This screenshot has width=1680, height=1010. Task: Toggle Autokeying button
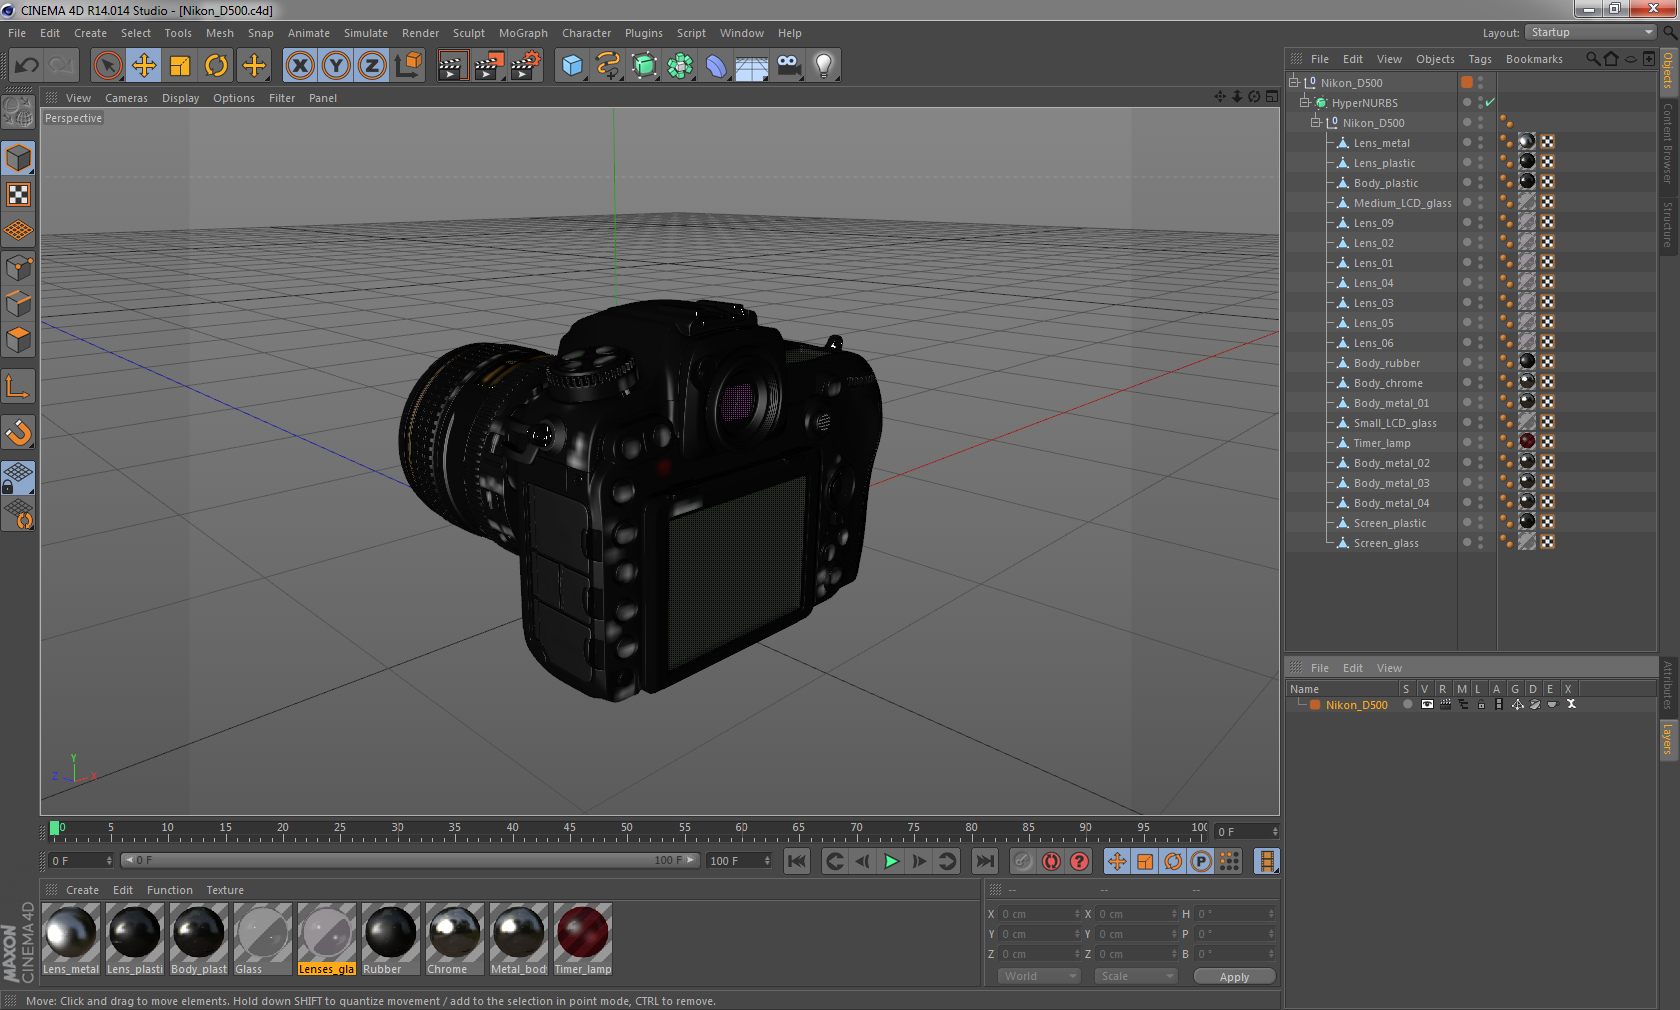pyautogui.click(x=1051, y=861)
